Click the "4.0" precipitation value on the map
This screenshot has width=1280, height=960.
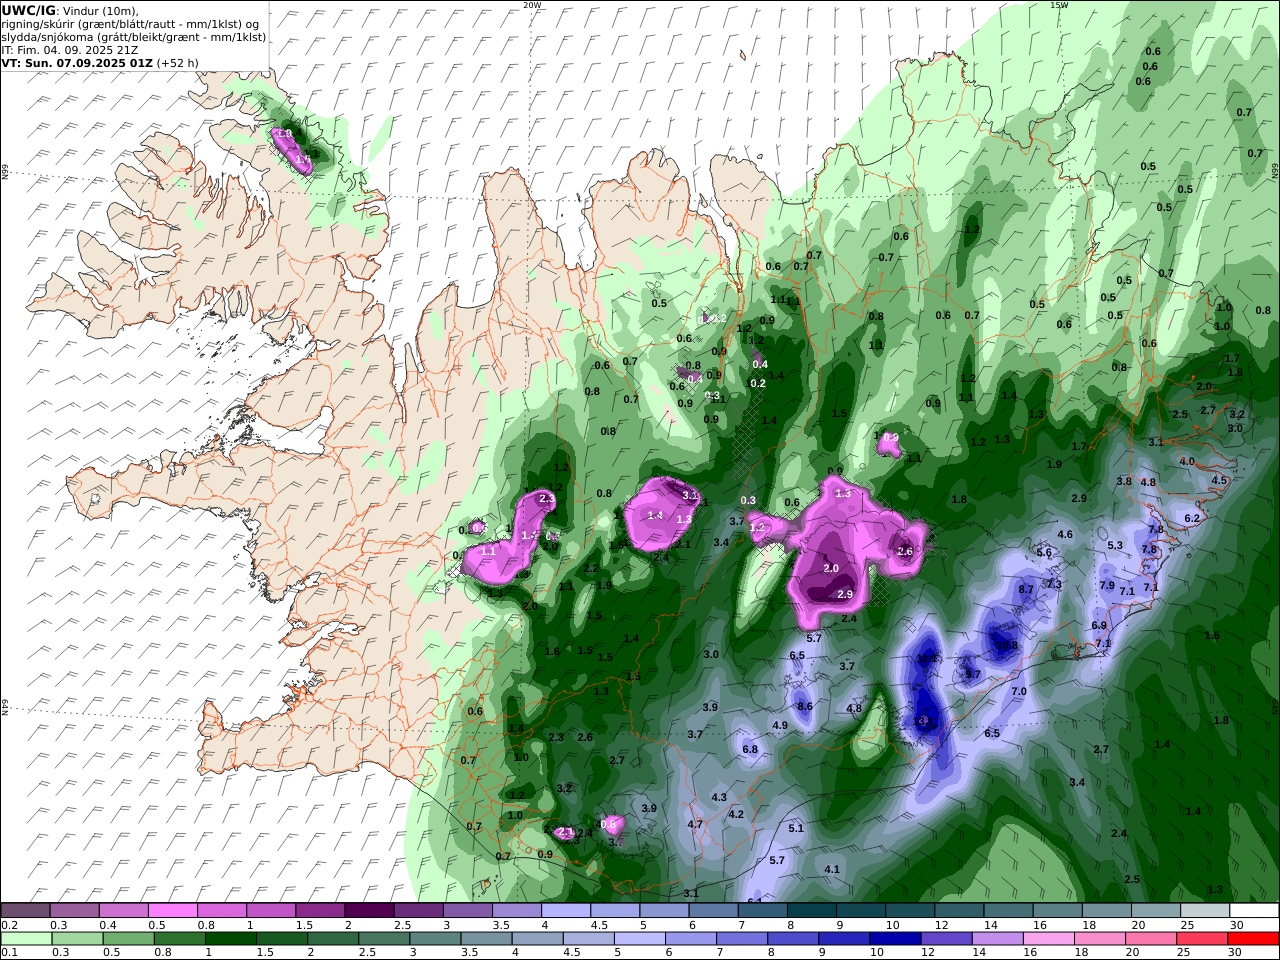point(1188,461)
